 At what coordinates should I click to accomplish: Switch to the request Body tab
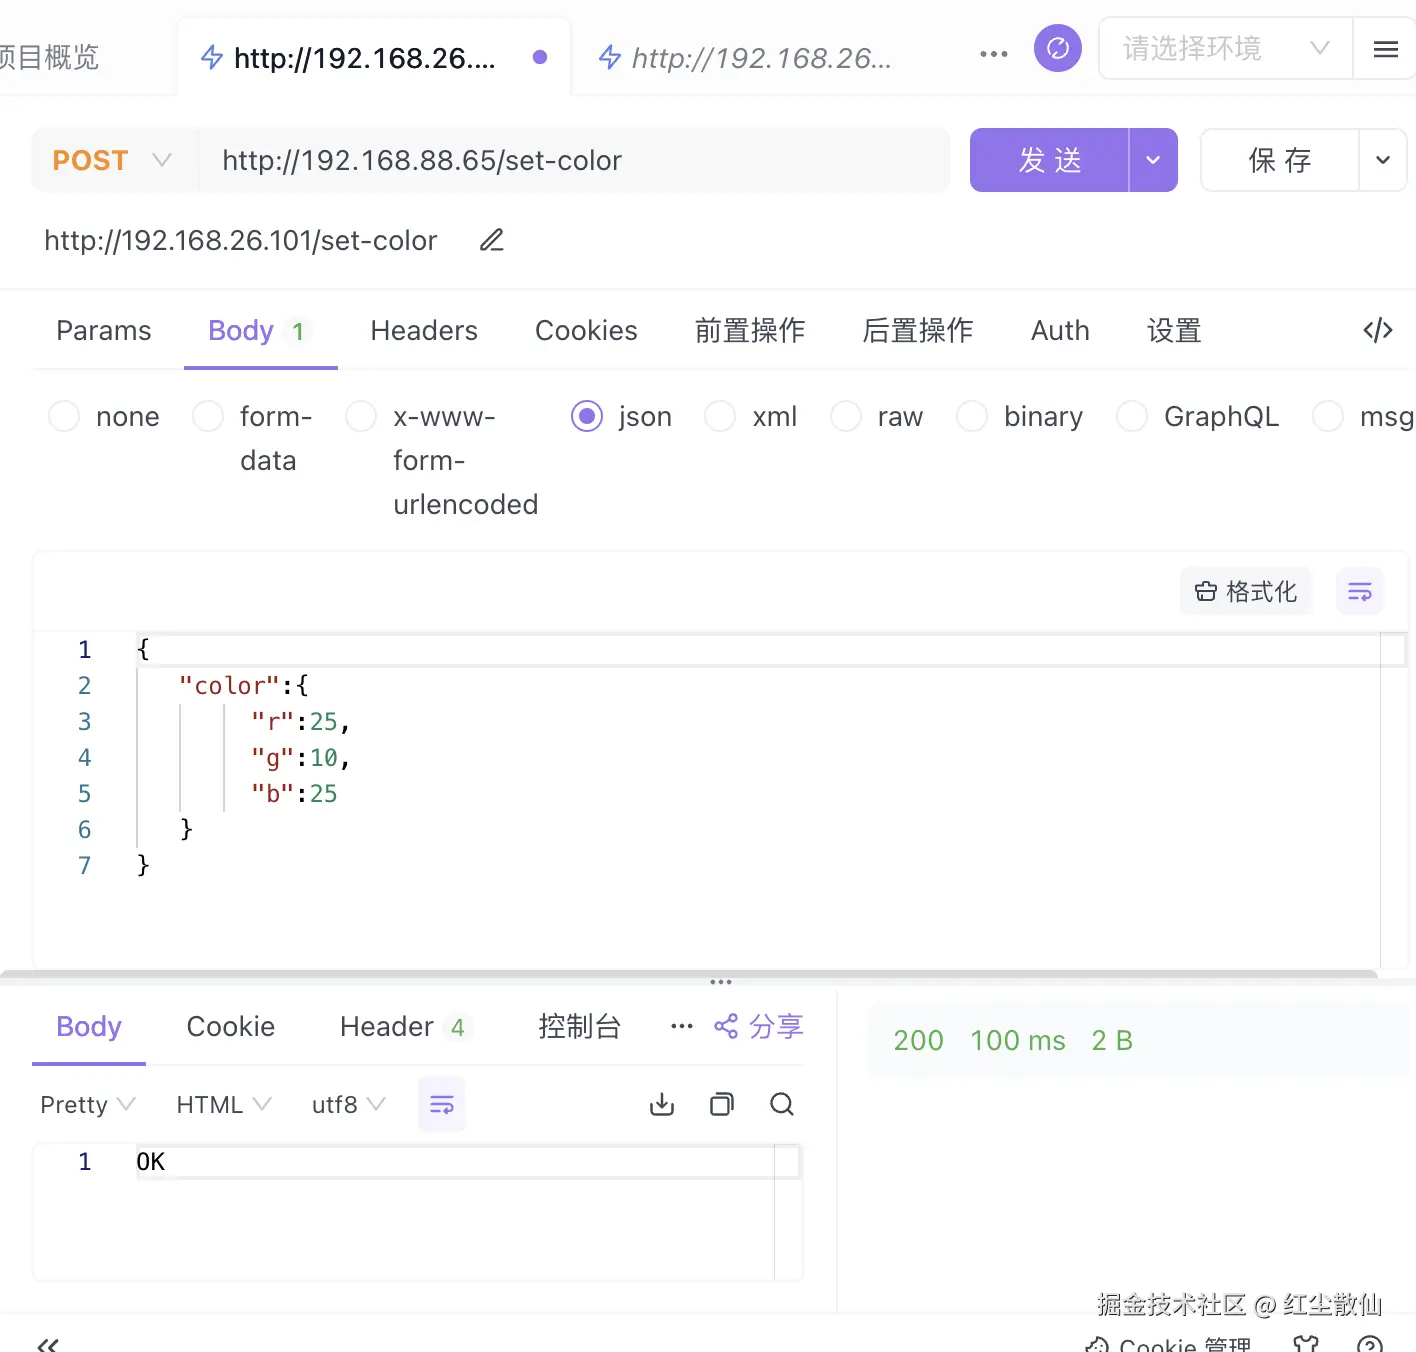point(260,330)
